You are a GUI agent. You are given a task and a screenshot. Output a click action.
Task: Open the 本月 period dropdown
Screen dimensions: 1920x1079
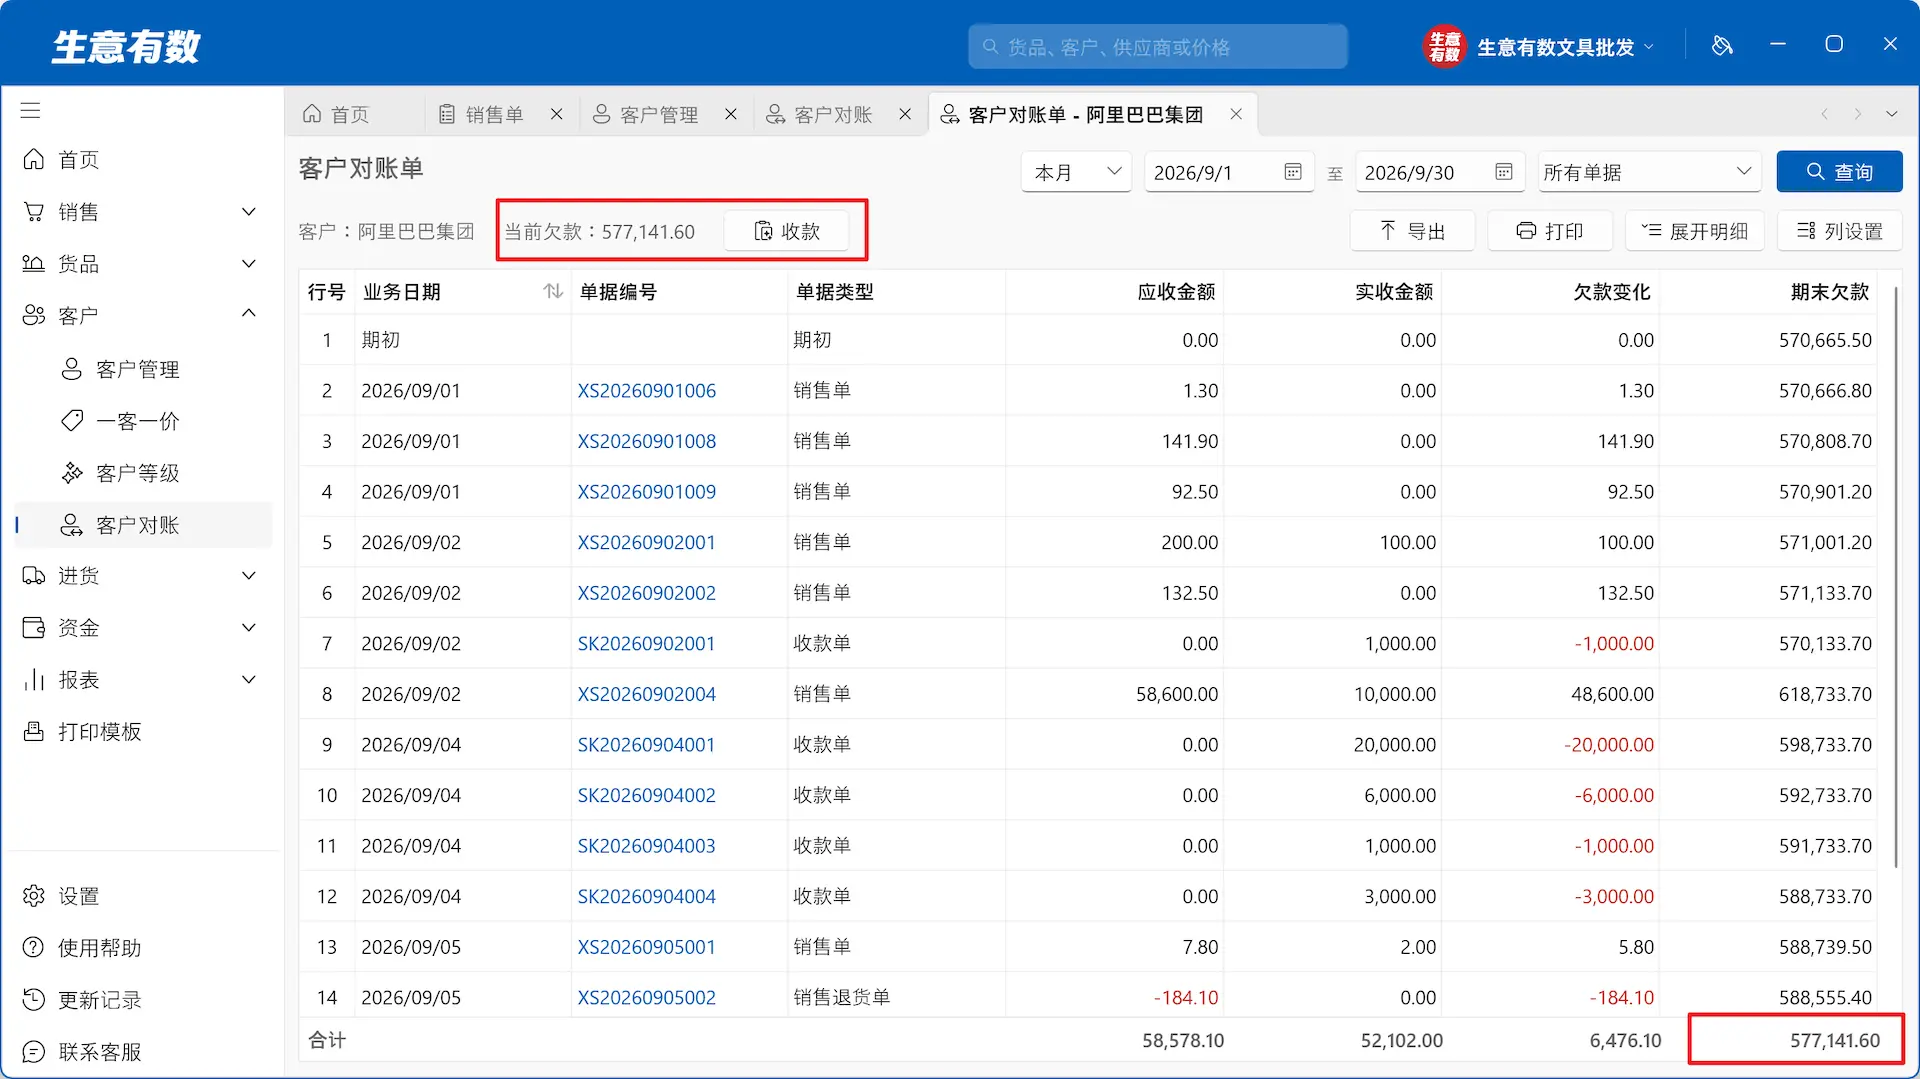[1076, 172]
